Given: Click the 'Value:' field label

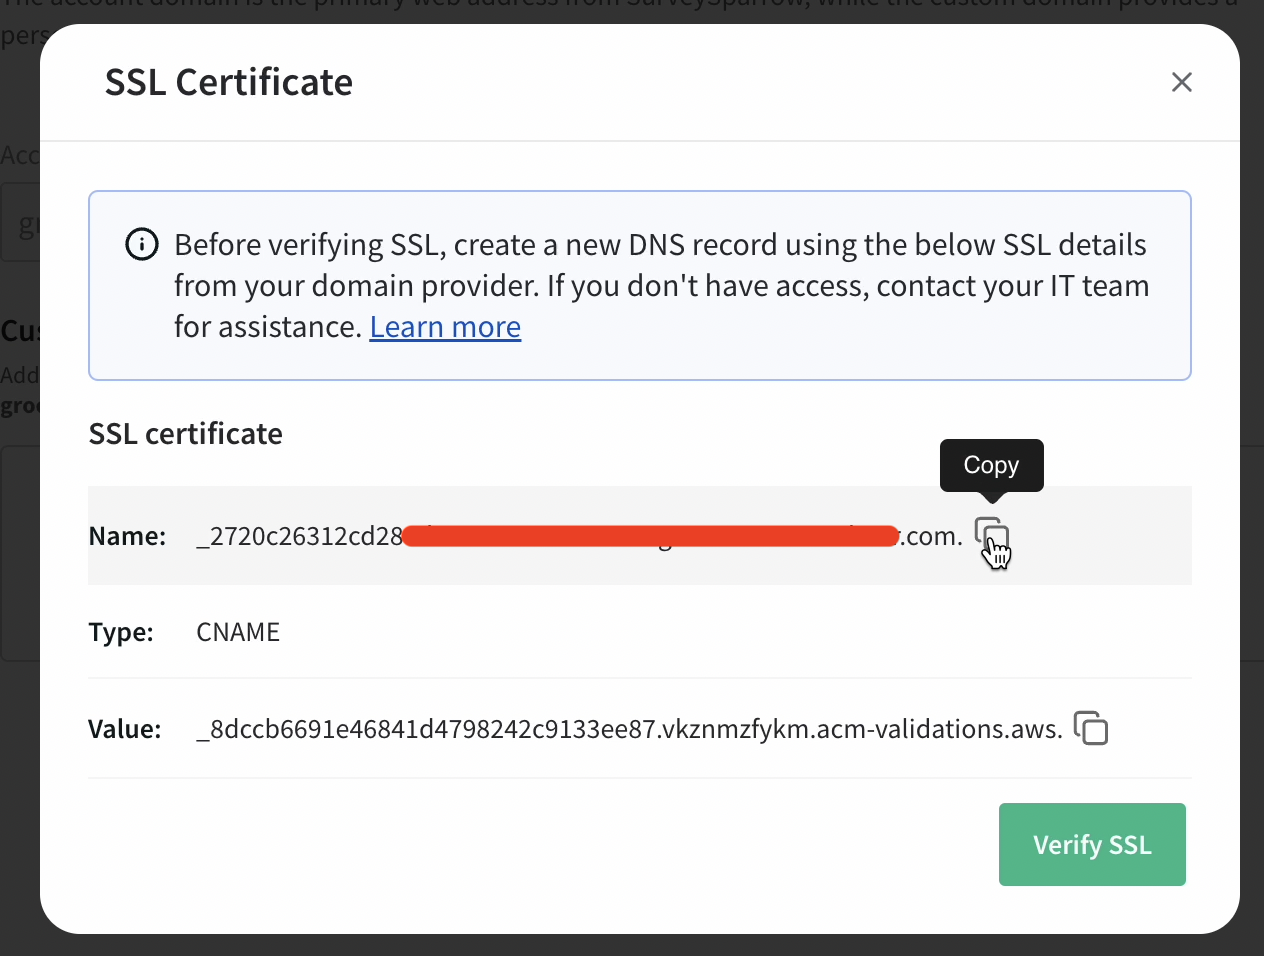Looking at the screenshot, I should (x=125, y=729).
